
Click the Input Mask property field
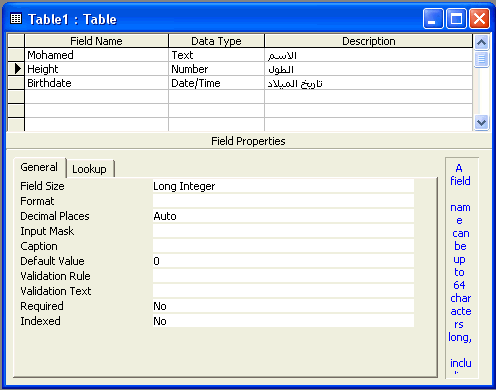[283, 231]
